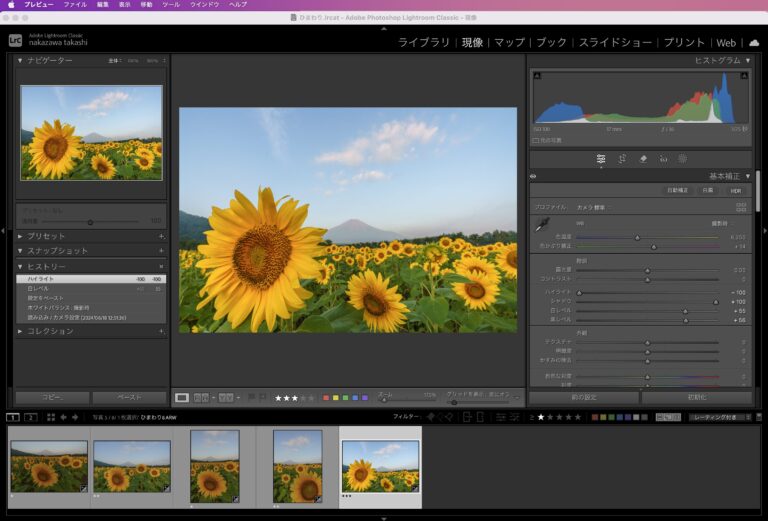Select the Edit sliders tool icon
This screenshot has height=521, width=768.
pyautogui.click(x=601, y=158)
